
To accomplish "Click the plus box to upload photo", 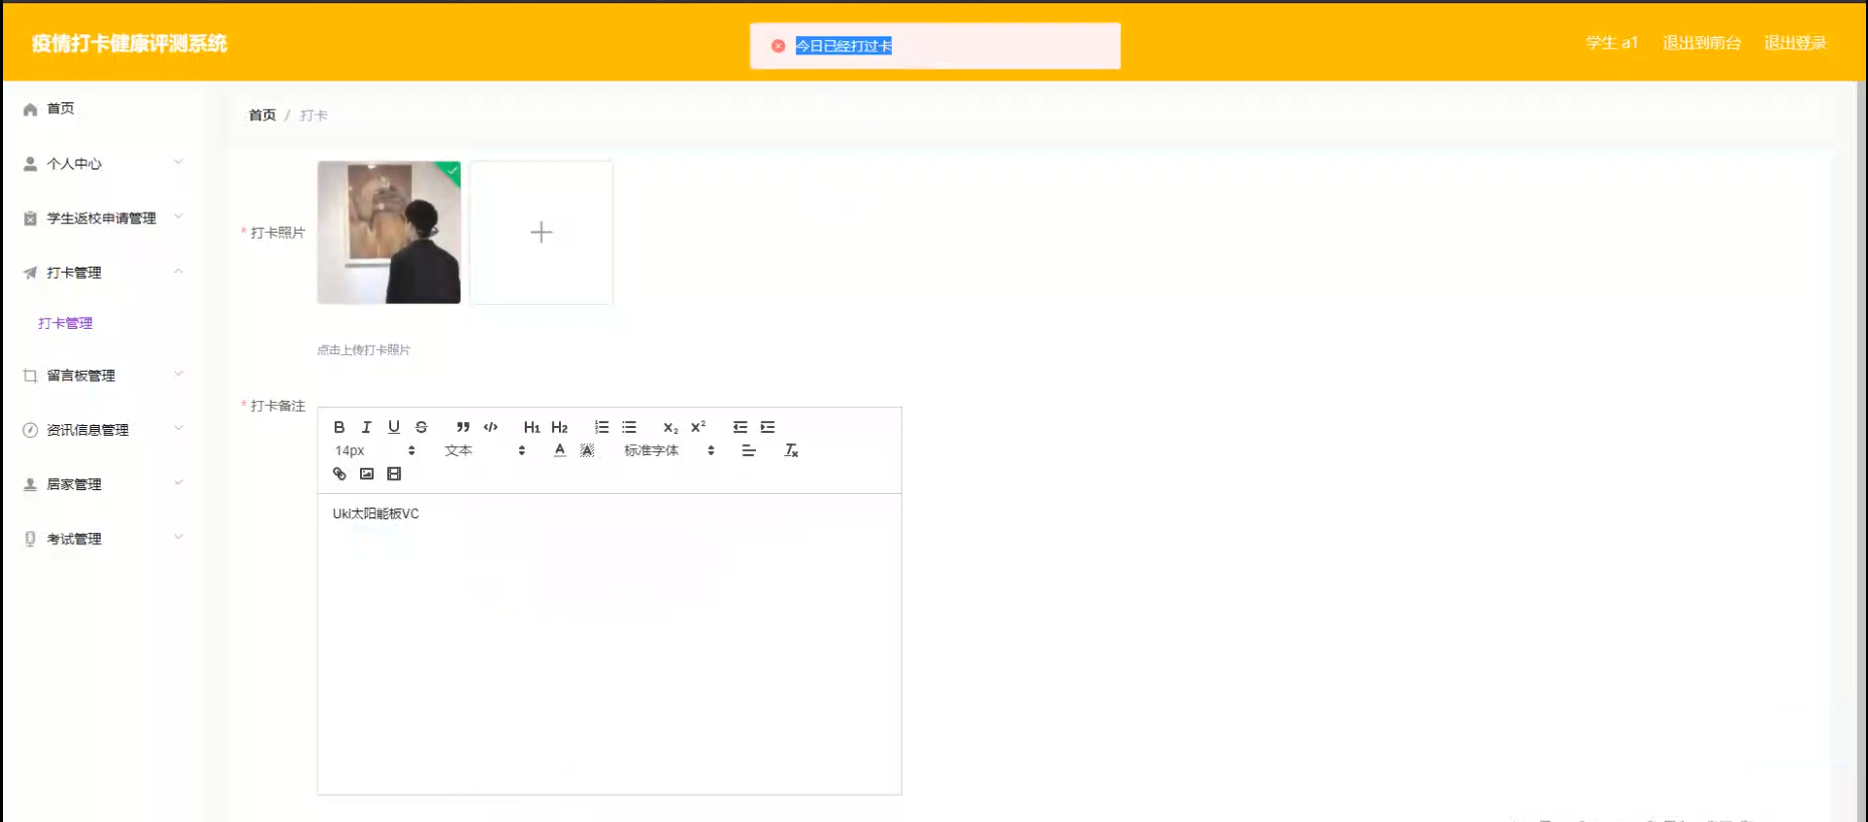I will click(541, 232).
